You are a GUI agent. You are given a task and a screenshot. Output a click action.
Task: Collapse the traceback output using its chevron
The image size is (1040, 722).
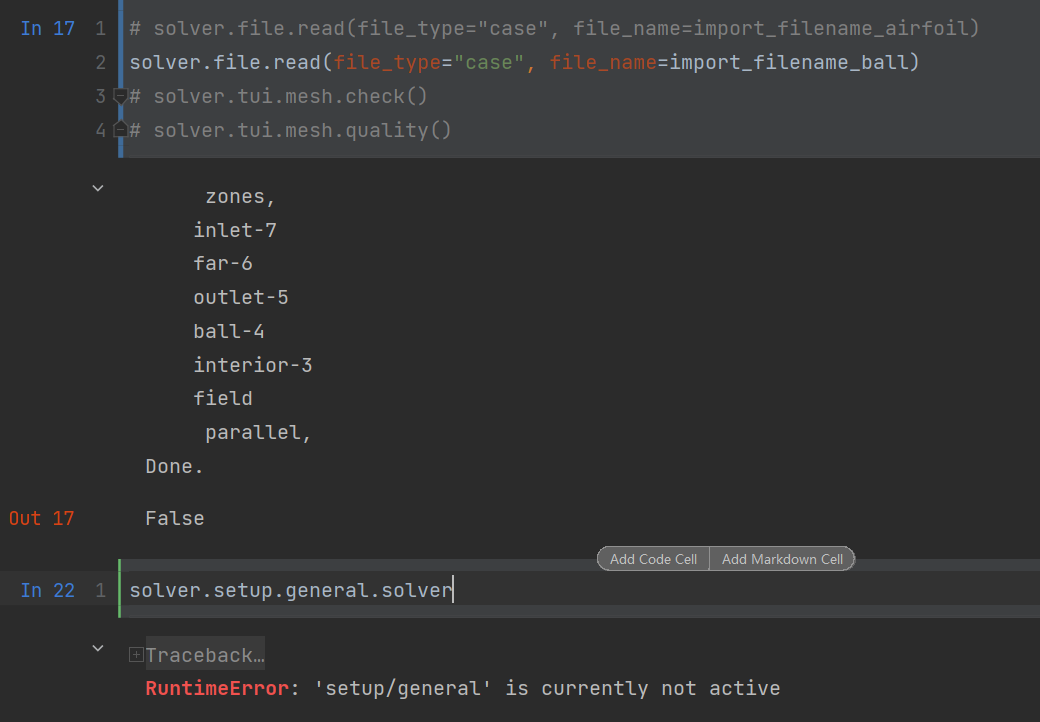(97, 647)
